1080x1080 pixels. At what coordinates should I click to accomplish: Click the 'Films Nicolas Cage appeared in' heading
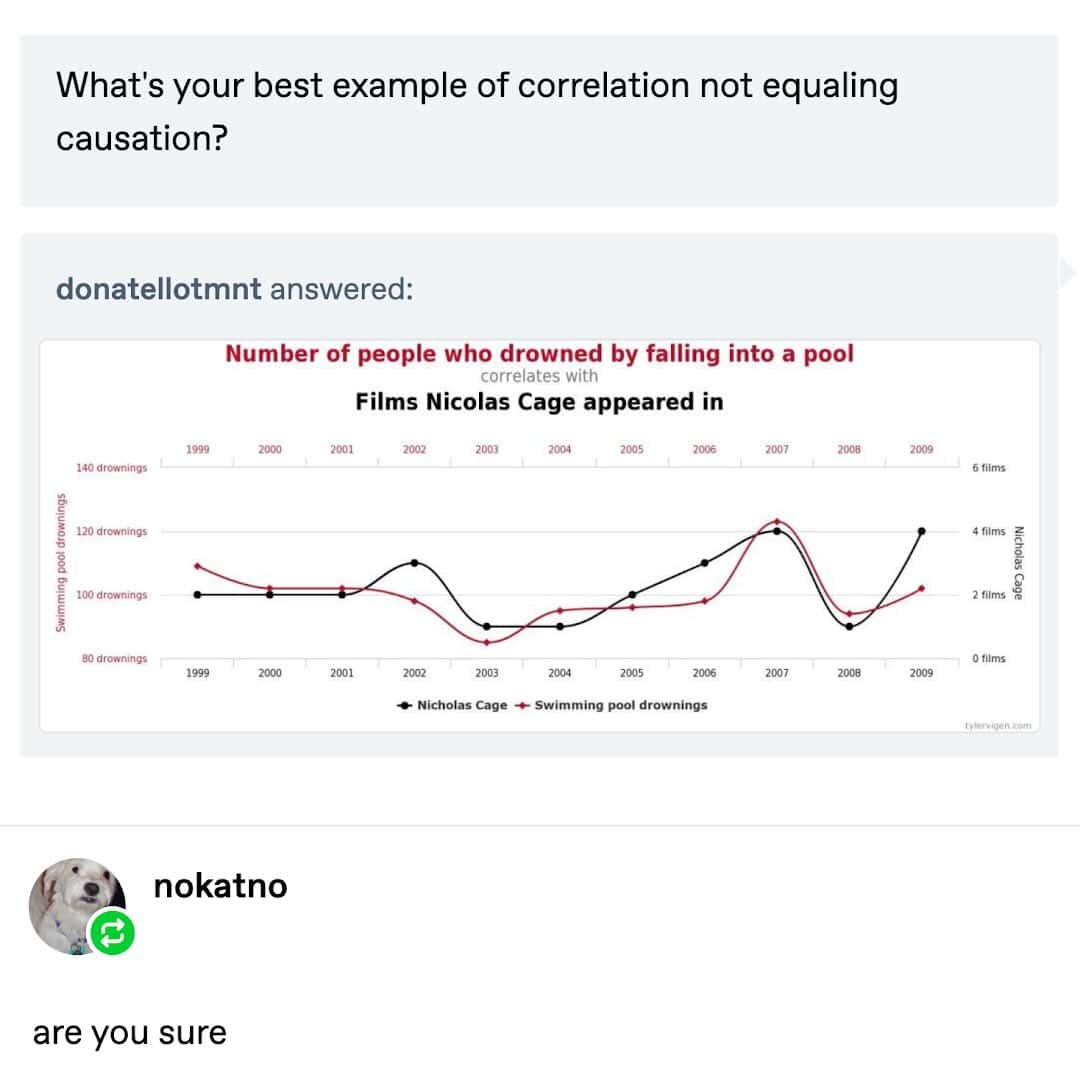click(539, 402)
